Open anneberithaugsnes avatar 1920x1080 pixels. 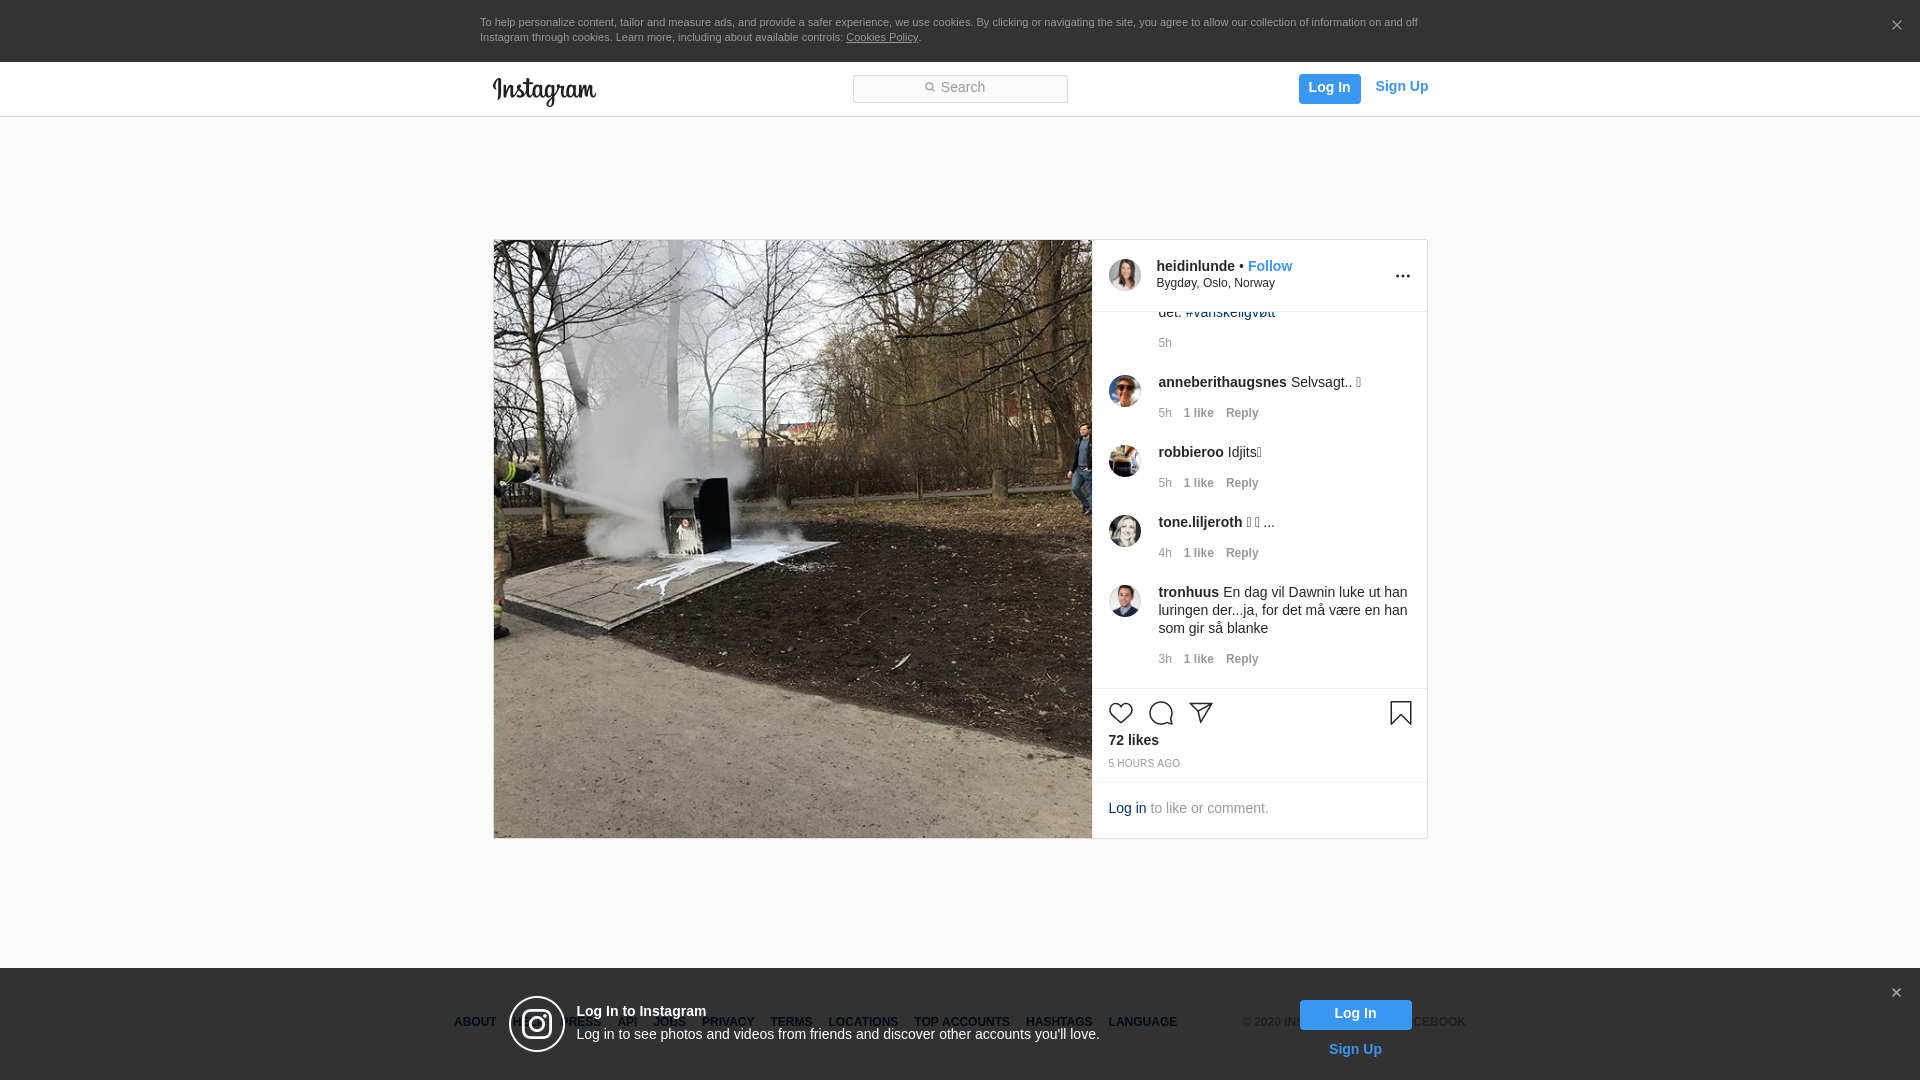(1125, 391)
